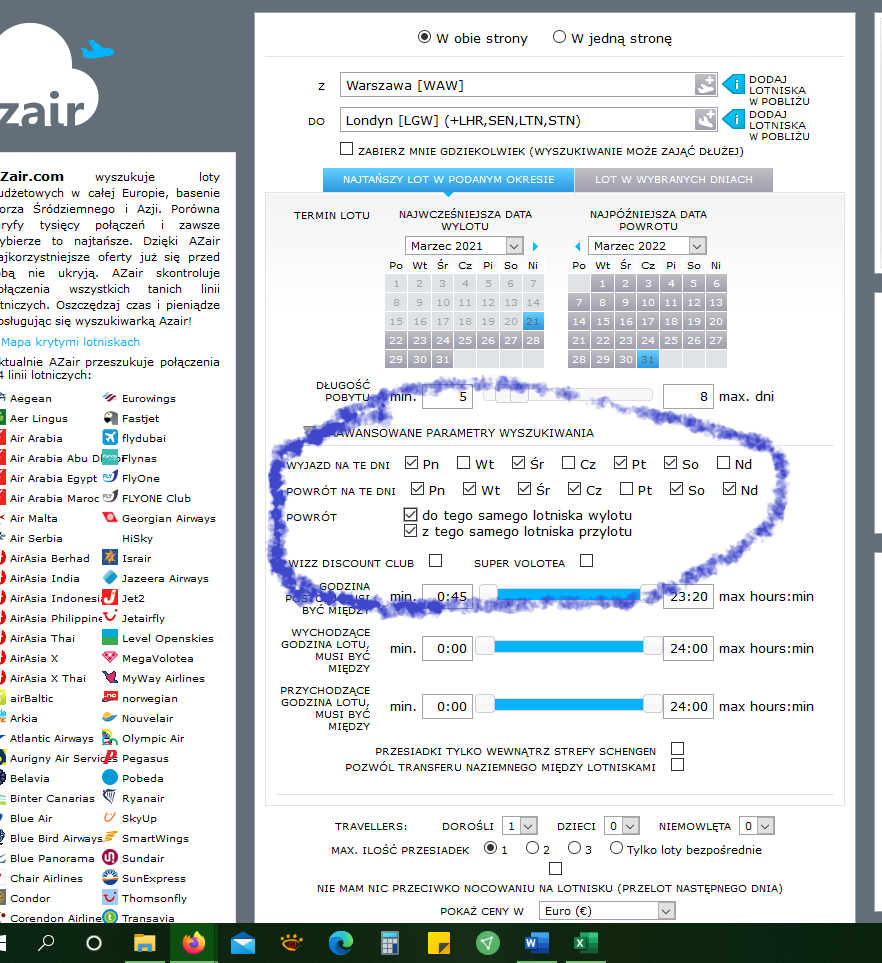Open Microsoft Word from taskbar

tap(537, 943)
